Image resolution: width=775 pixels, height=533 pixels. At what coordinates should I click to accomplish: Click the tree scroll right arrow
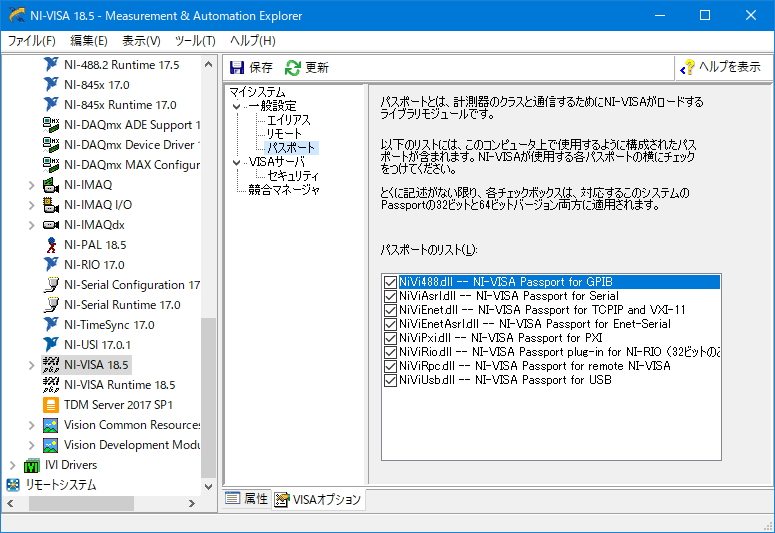(x=192, y=503)
